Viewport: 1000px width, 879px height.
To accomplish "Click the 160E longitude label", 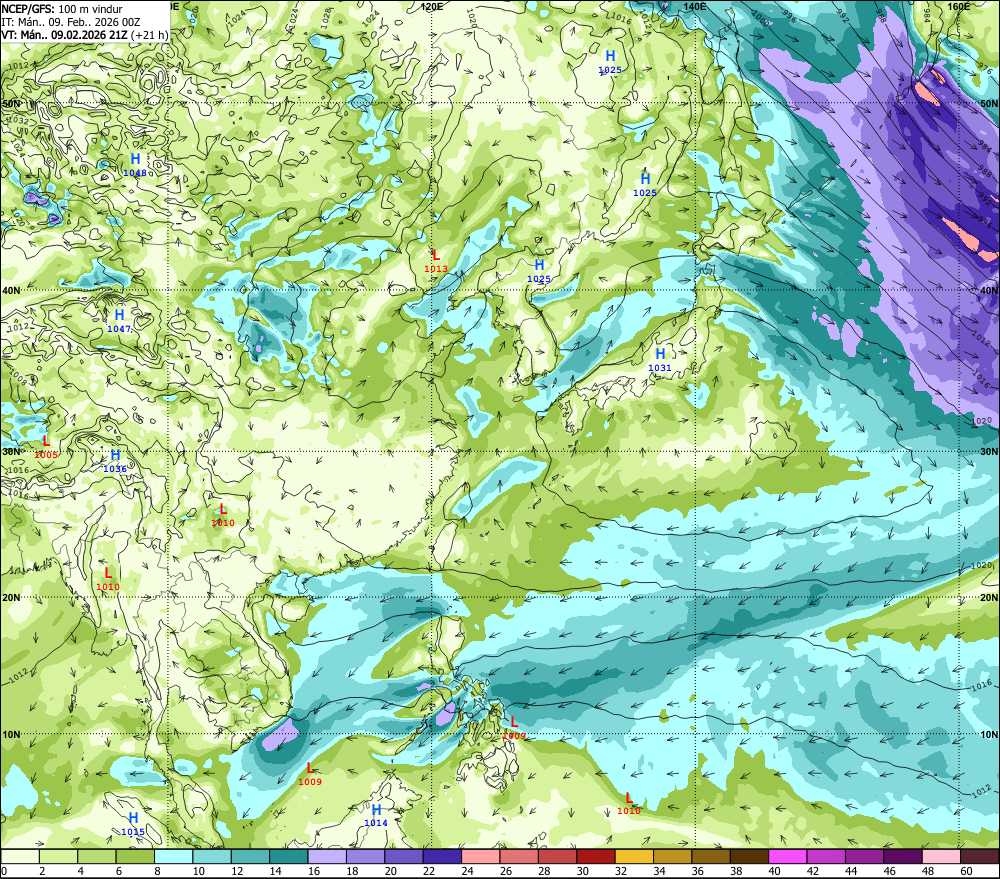I will [x=958, y=6].
